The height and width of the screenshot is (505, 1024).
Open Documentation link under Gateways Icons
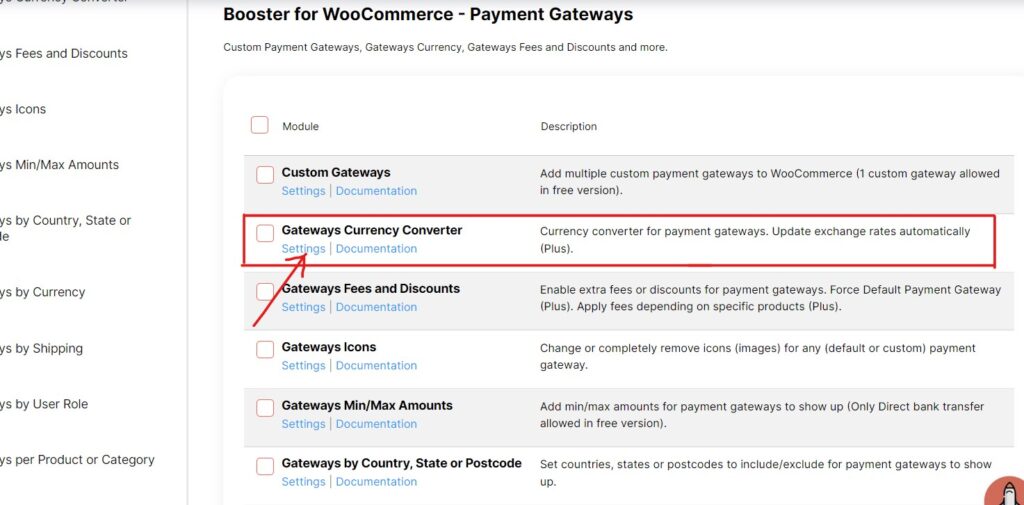tap(376, 365)
